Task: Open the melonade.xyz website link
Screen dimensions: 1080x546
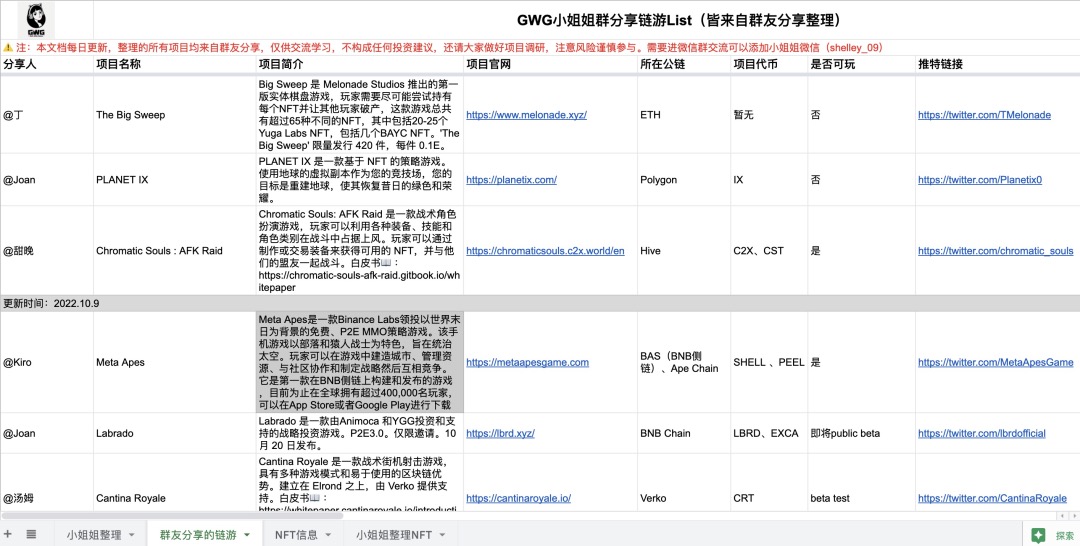Action: tap(526, 115)
